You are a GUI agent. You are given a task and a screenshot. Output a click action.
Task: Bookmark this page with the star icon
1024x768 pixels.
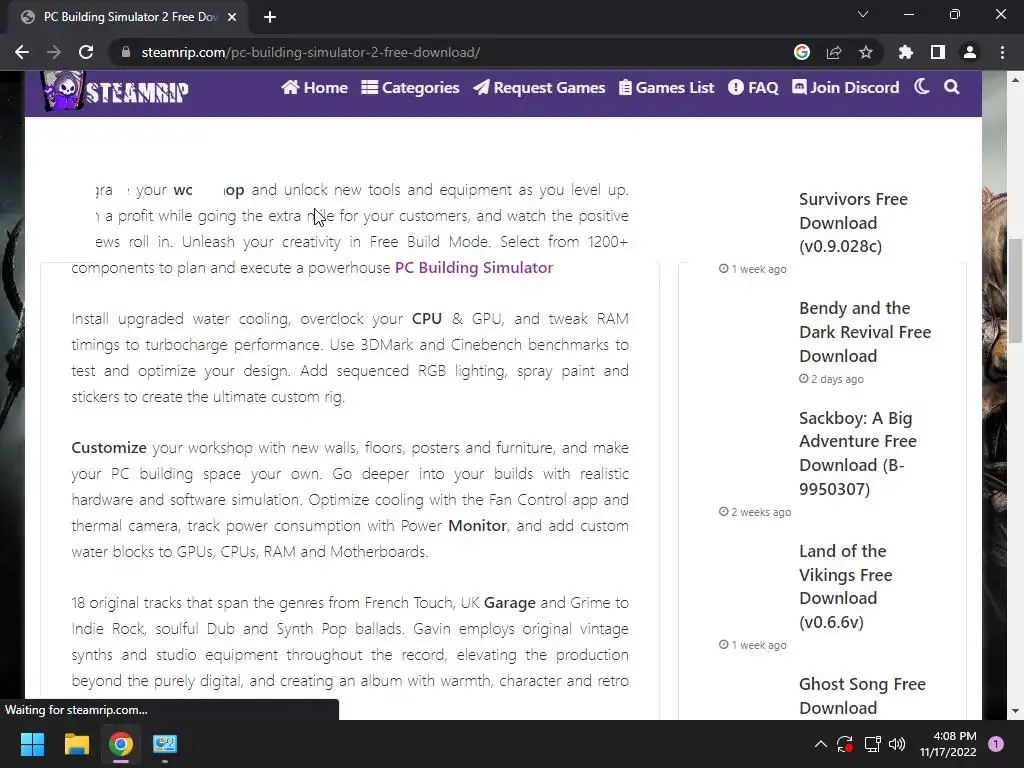tap(866, 52)
